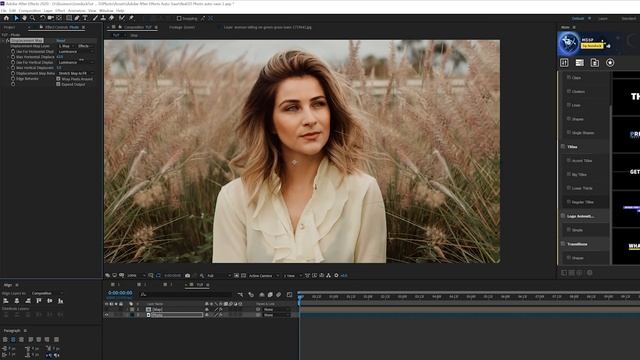Open Use For Horizontal Displacement Luminance dropdown
Screen dimensions: 640x360
pos(76,52)
